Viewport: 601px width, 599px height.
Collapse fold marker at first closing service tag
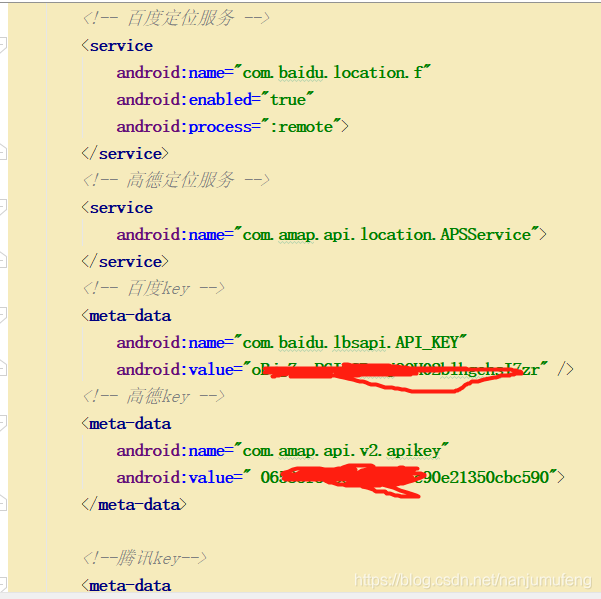pos(2,153)
